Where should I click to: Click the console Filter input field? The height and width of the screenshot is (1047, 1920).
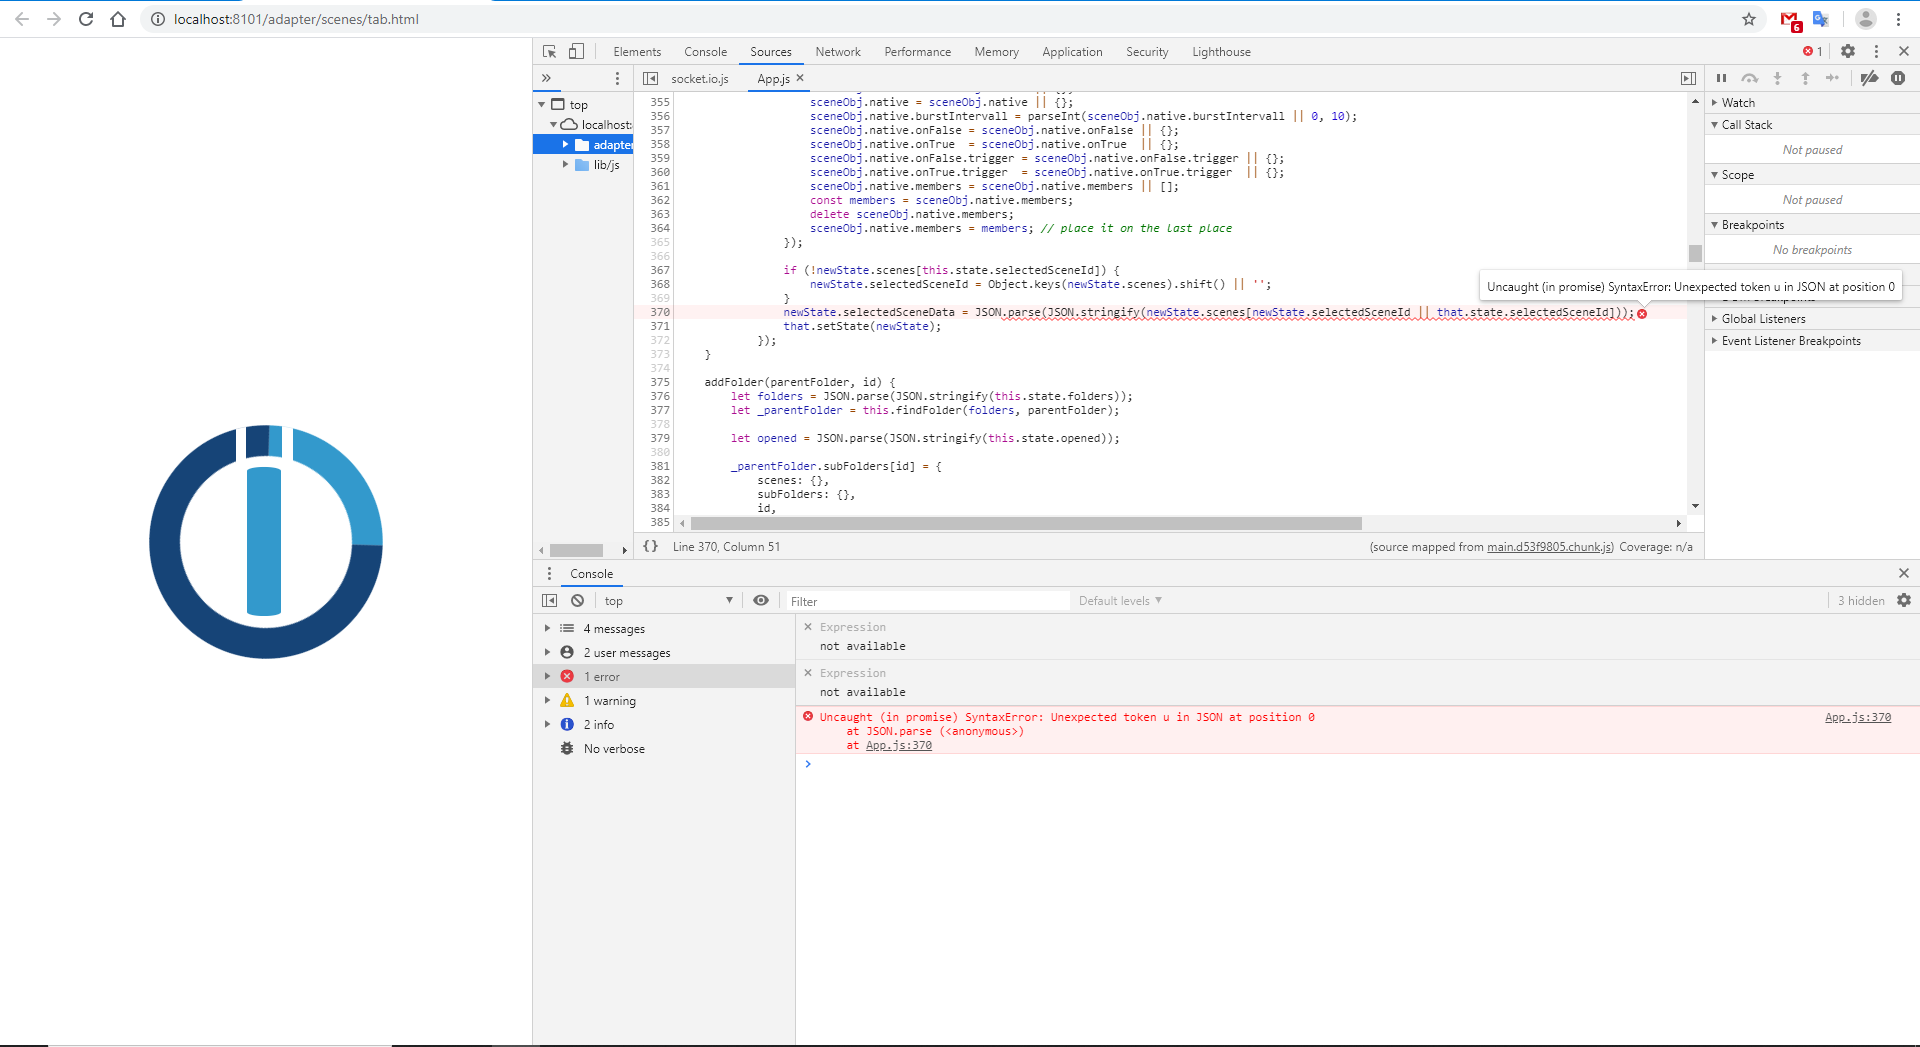926,600
